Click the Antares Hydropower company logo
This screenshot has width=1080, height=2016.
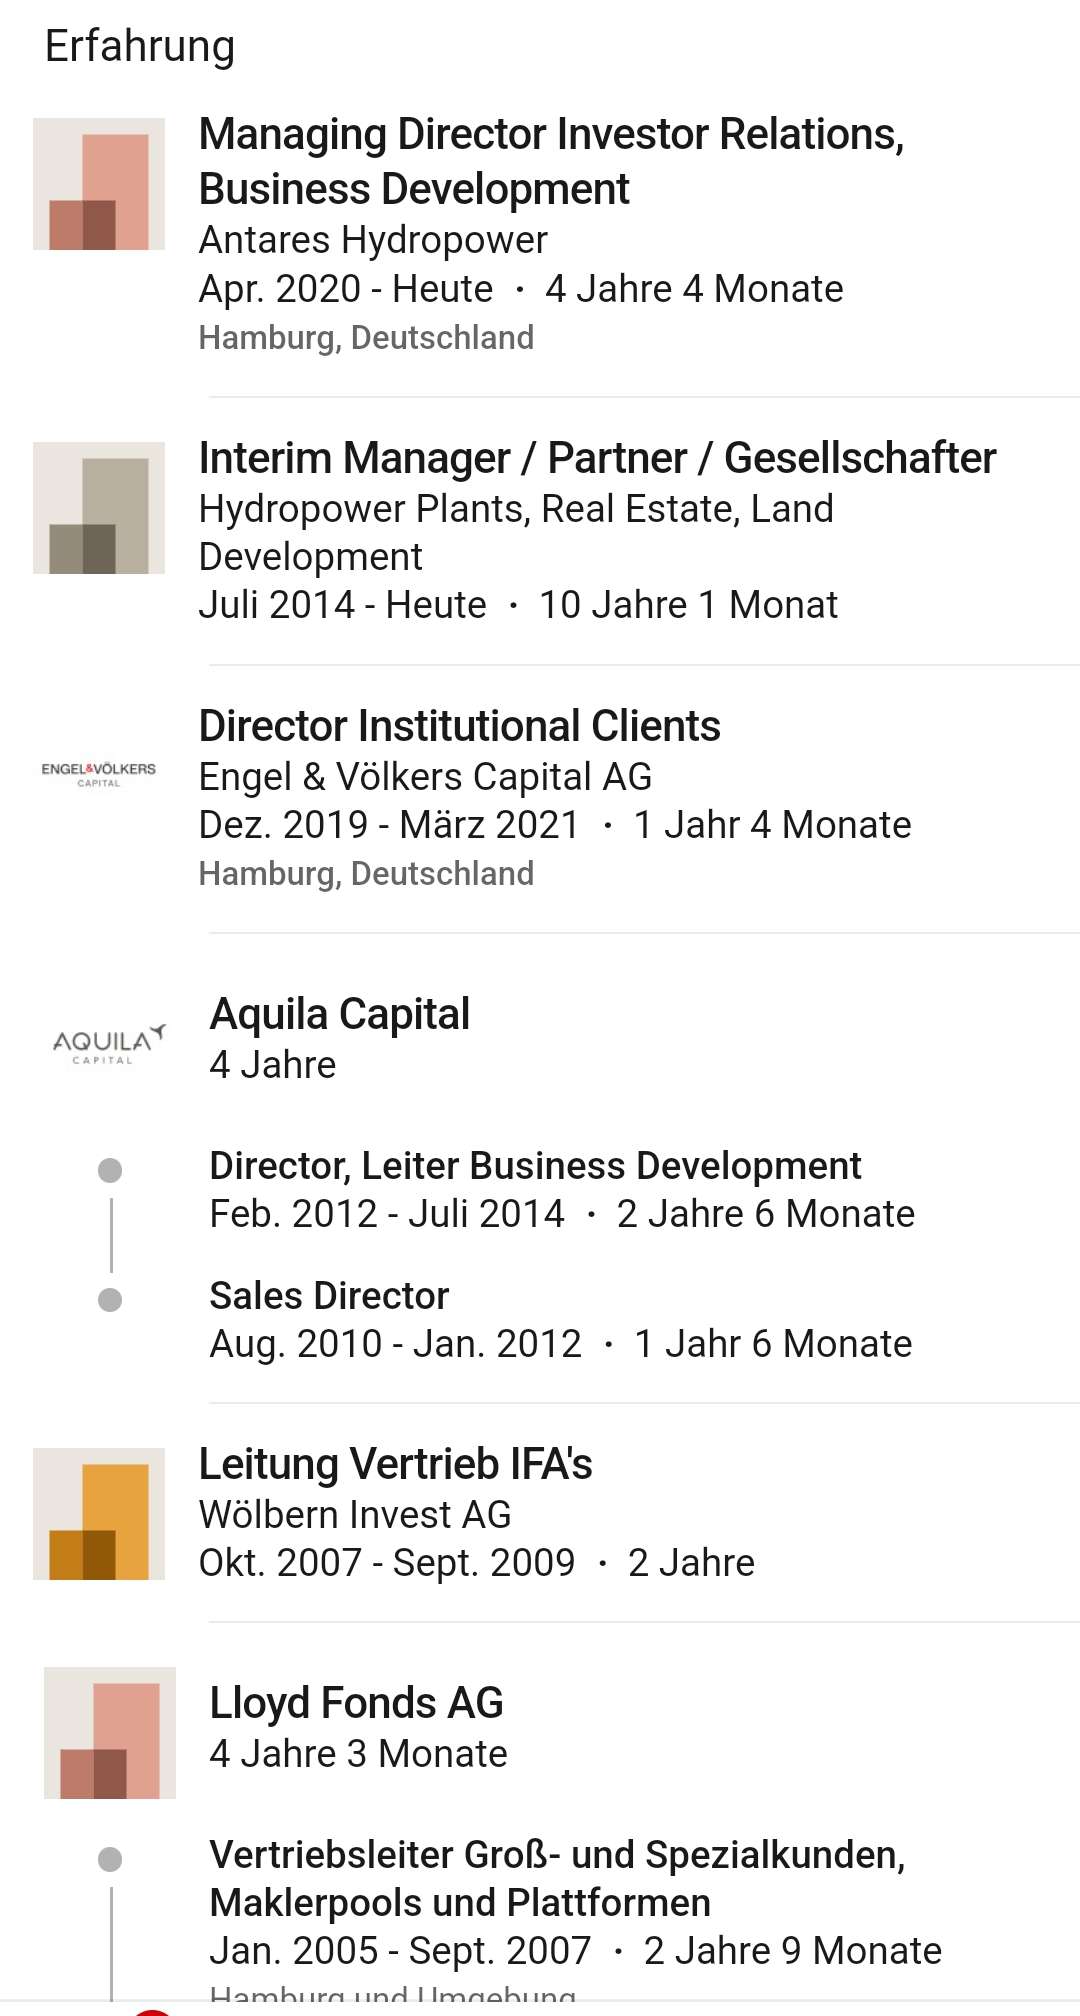tap(99, 184)
